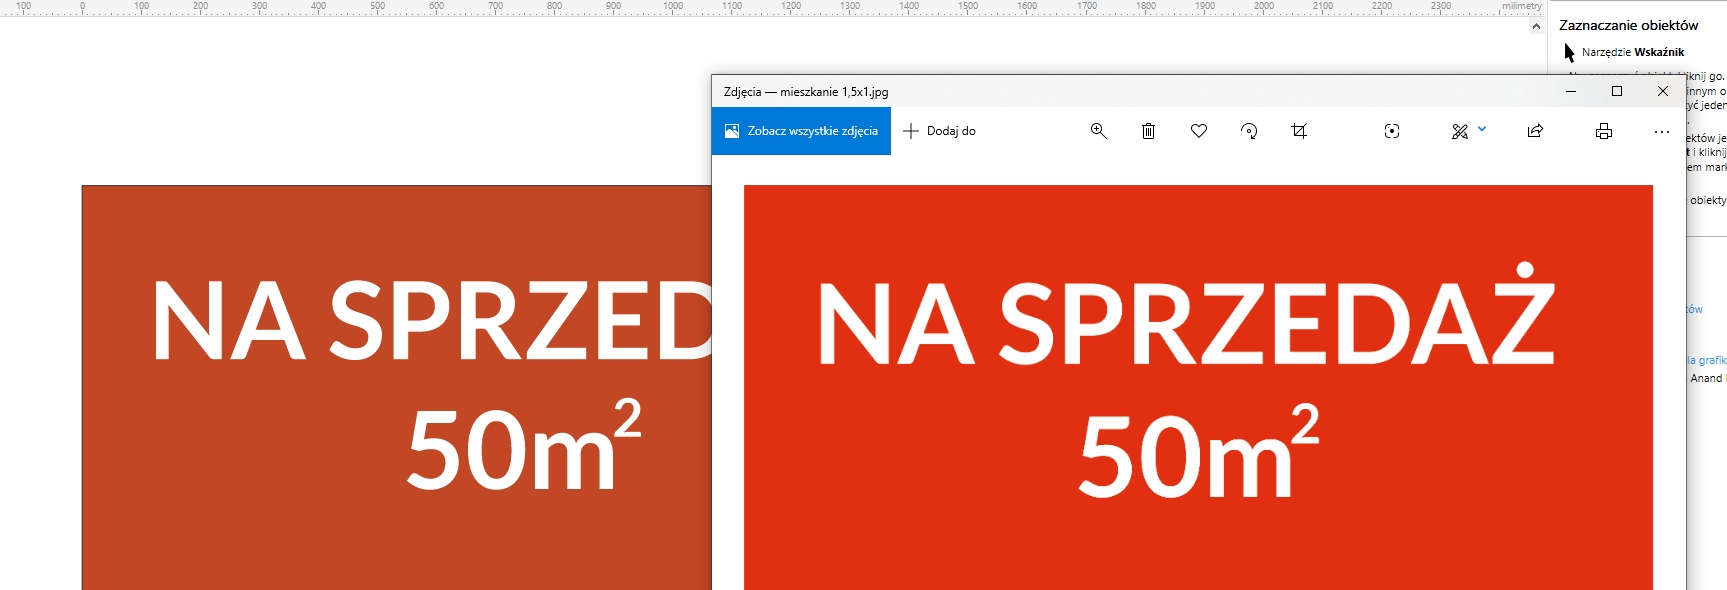The width and height of the screenshot is (1727, 590).
Task: Click the horizontal ruler at 1000 mark
Action: [673, 7]
